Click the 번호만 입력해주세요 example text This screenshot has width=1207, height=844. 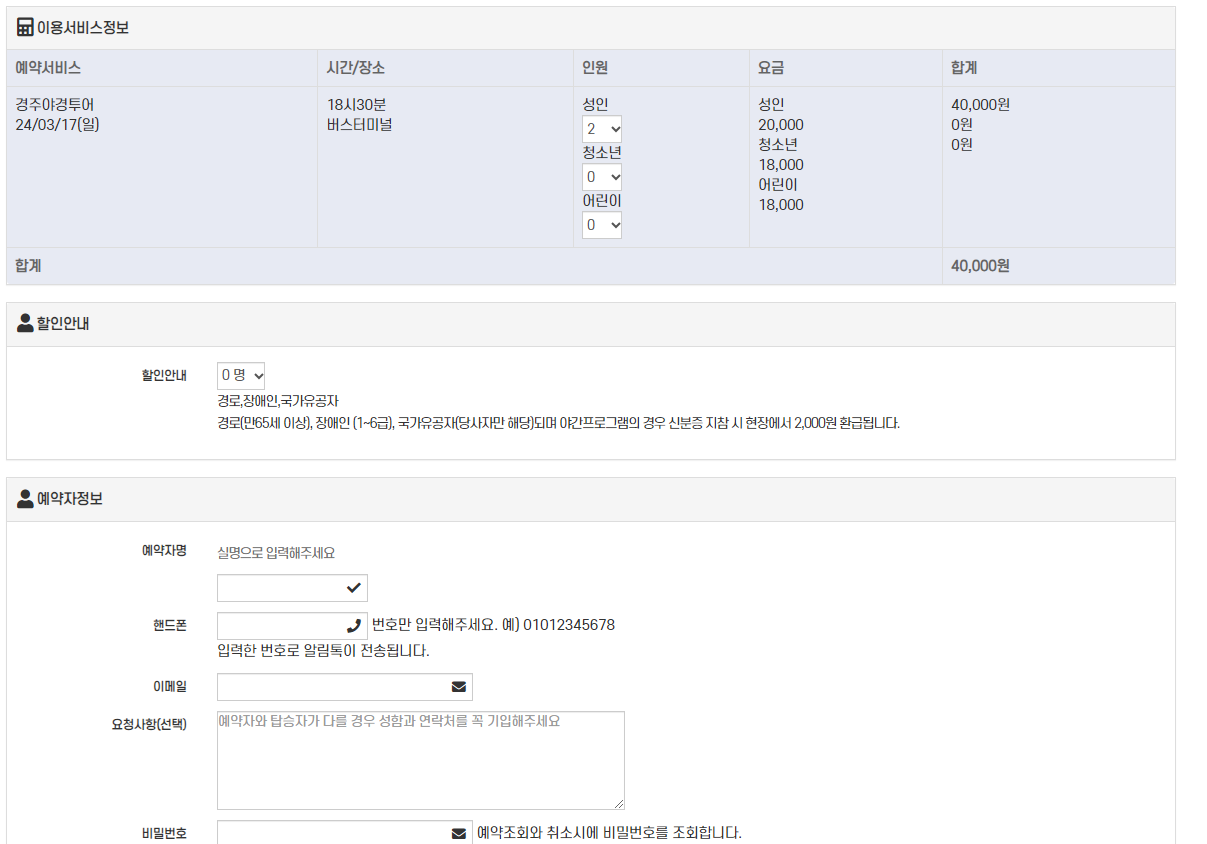[494, 625]
